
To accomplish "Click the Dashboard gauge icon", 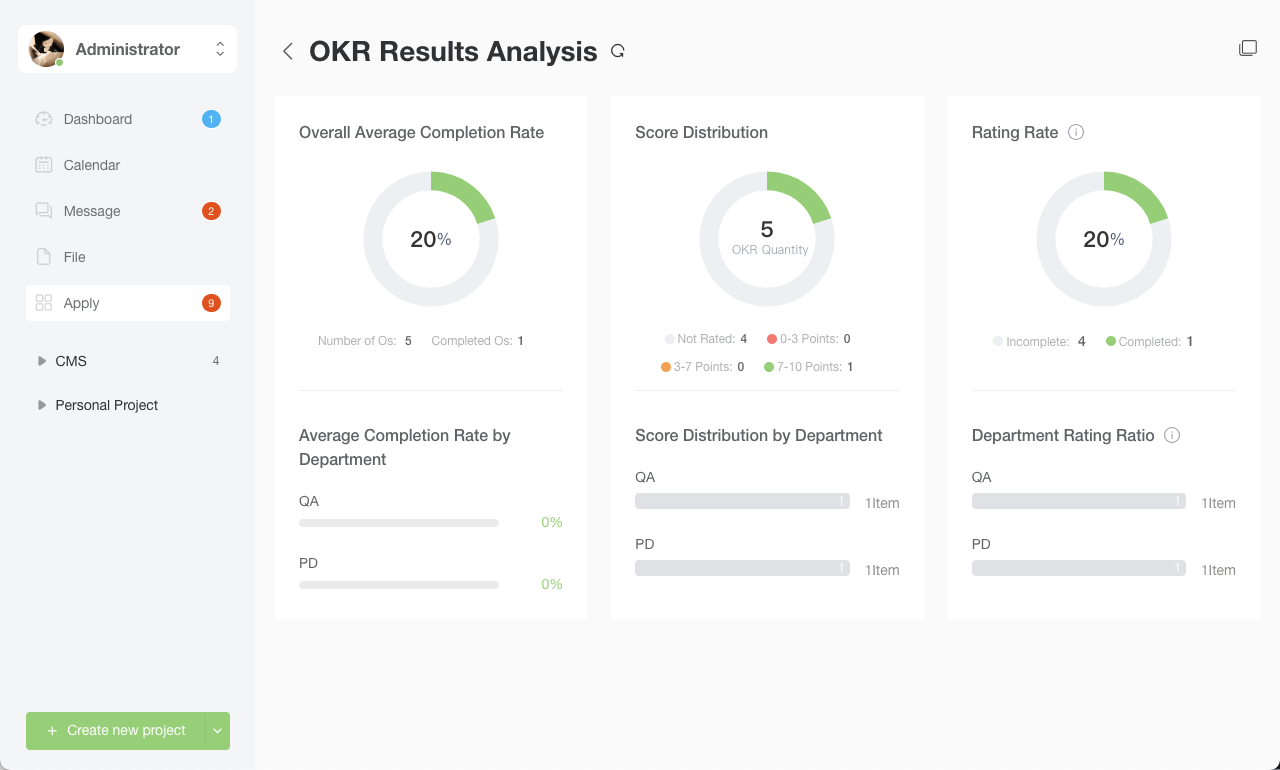I will [x=43, y=119].
